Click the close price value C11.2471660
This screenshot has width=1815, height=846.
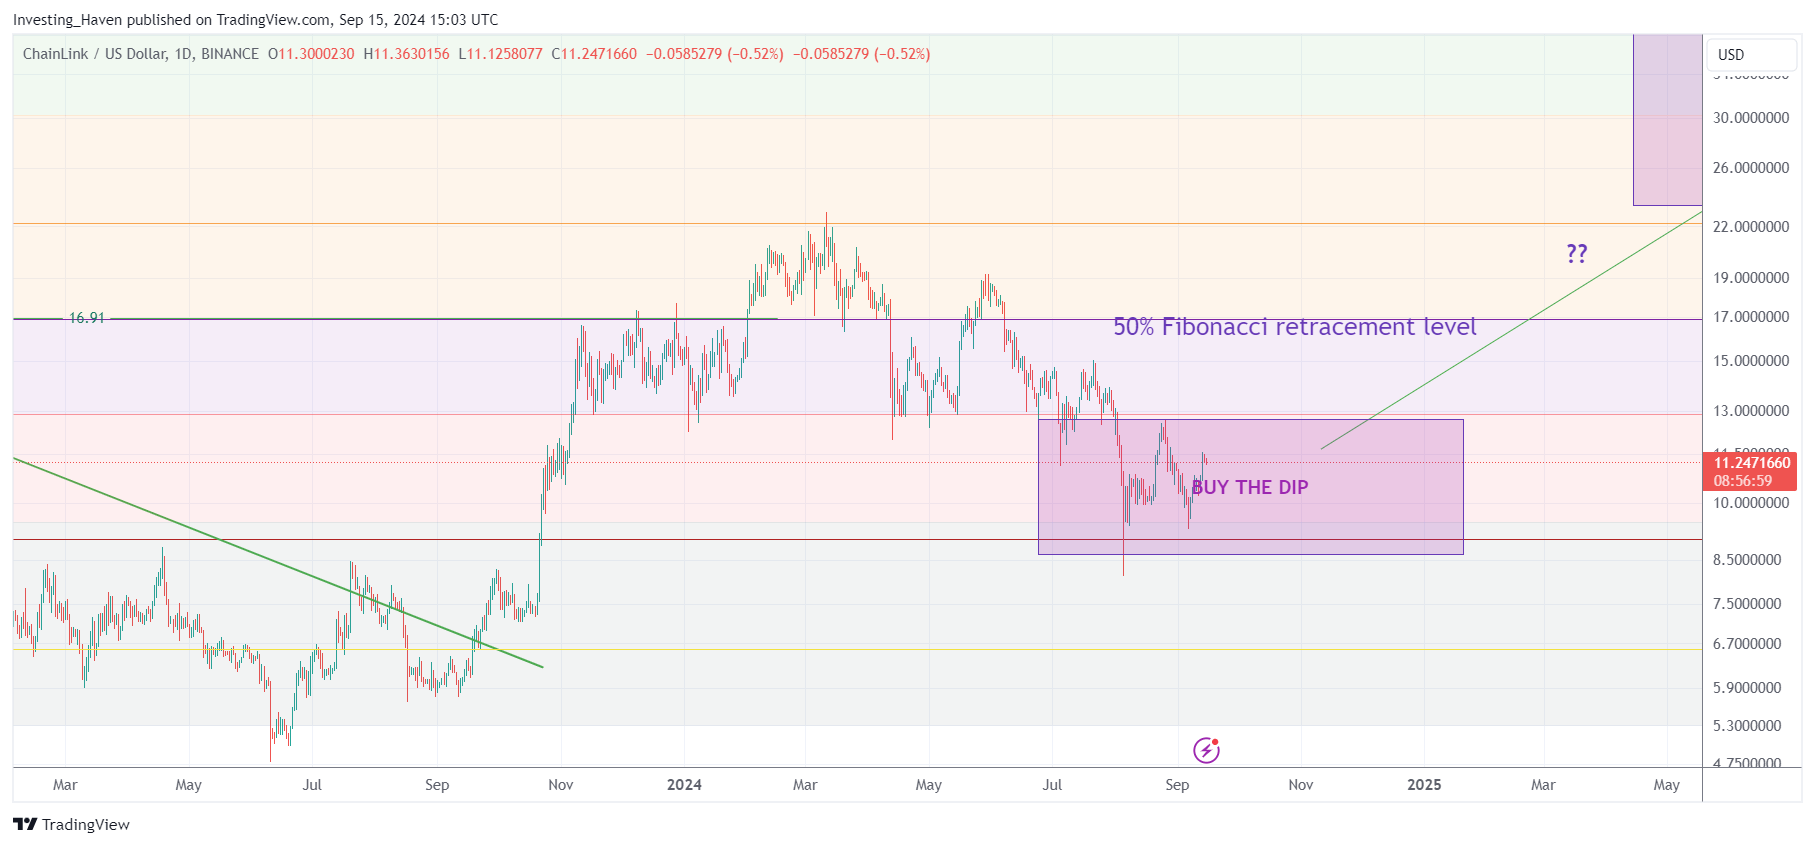594,54
